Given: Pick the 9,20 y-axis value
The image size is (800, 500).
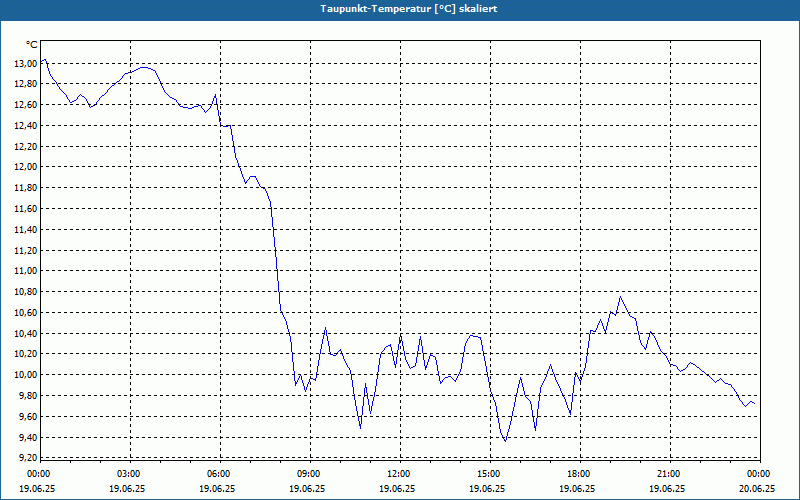Looking at the screenshot, I should 28,458.
